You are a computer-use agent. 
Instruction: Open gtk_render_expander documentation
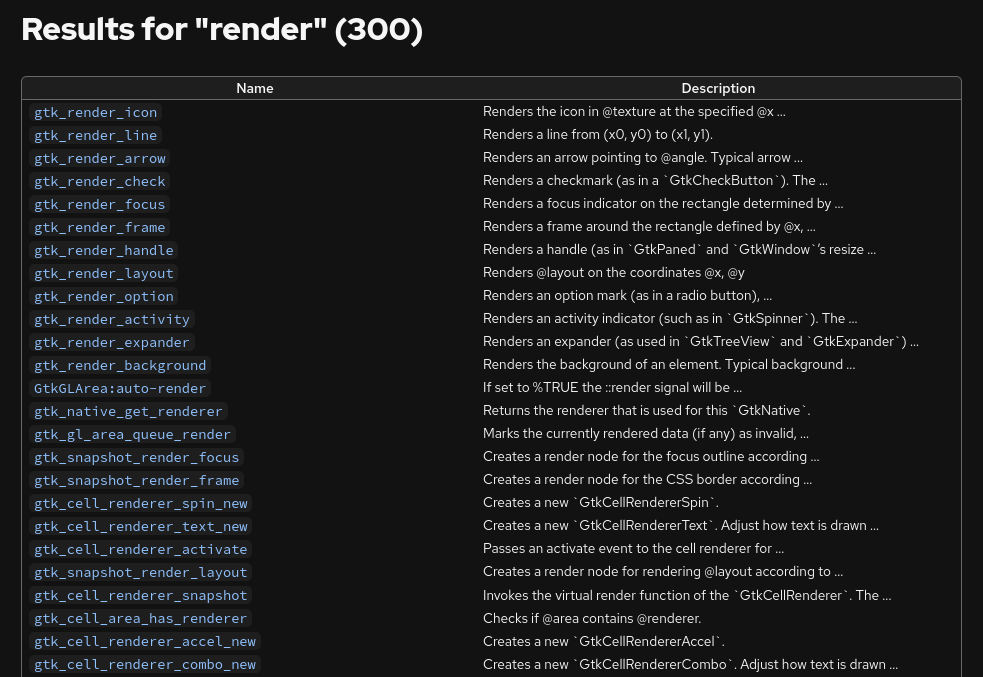pos(112,342)
